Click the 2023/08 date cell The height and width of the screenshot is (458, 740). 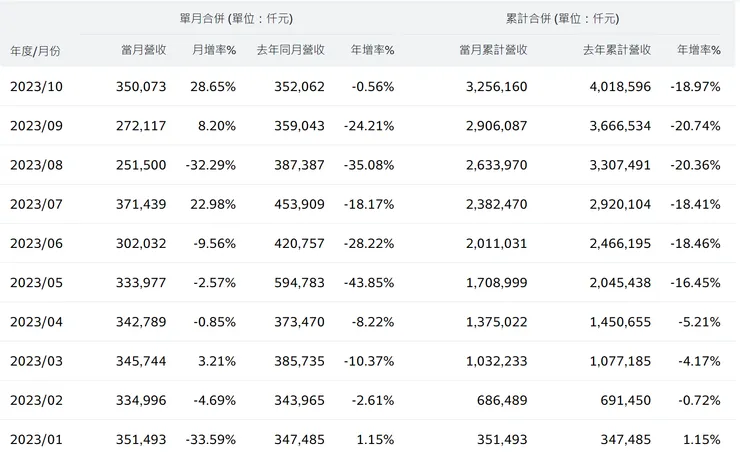tap(36, 165)
